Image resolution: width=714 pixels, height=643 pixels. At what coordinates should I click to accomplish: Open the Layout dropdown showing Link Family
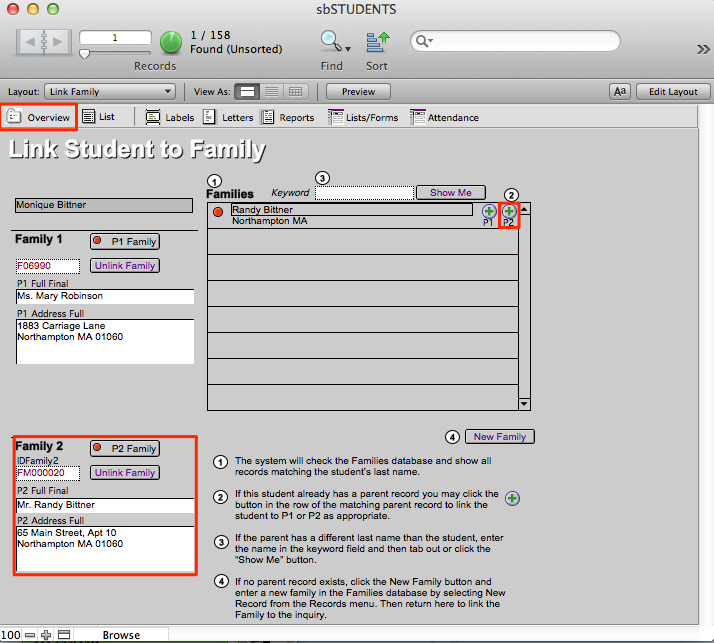coord(111,91)
